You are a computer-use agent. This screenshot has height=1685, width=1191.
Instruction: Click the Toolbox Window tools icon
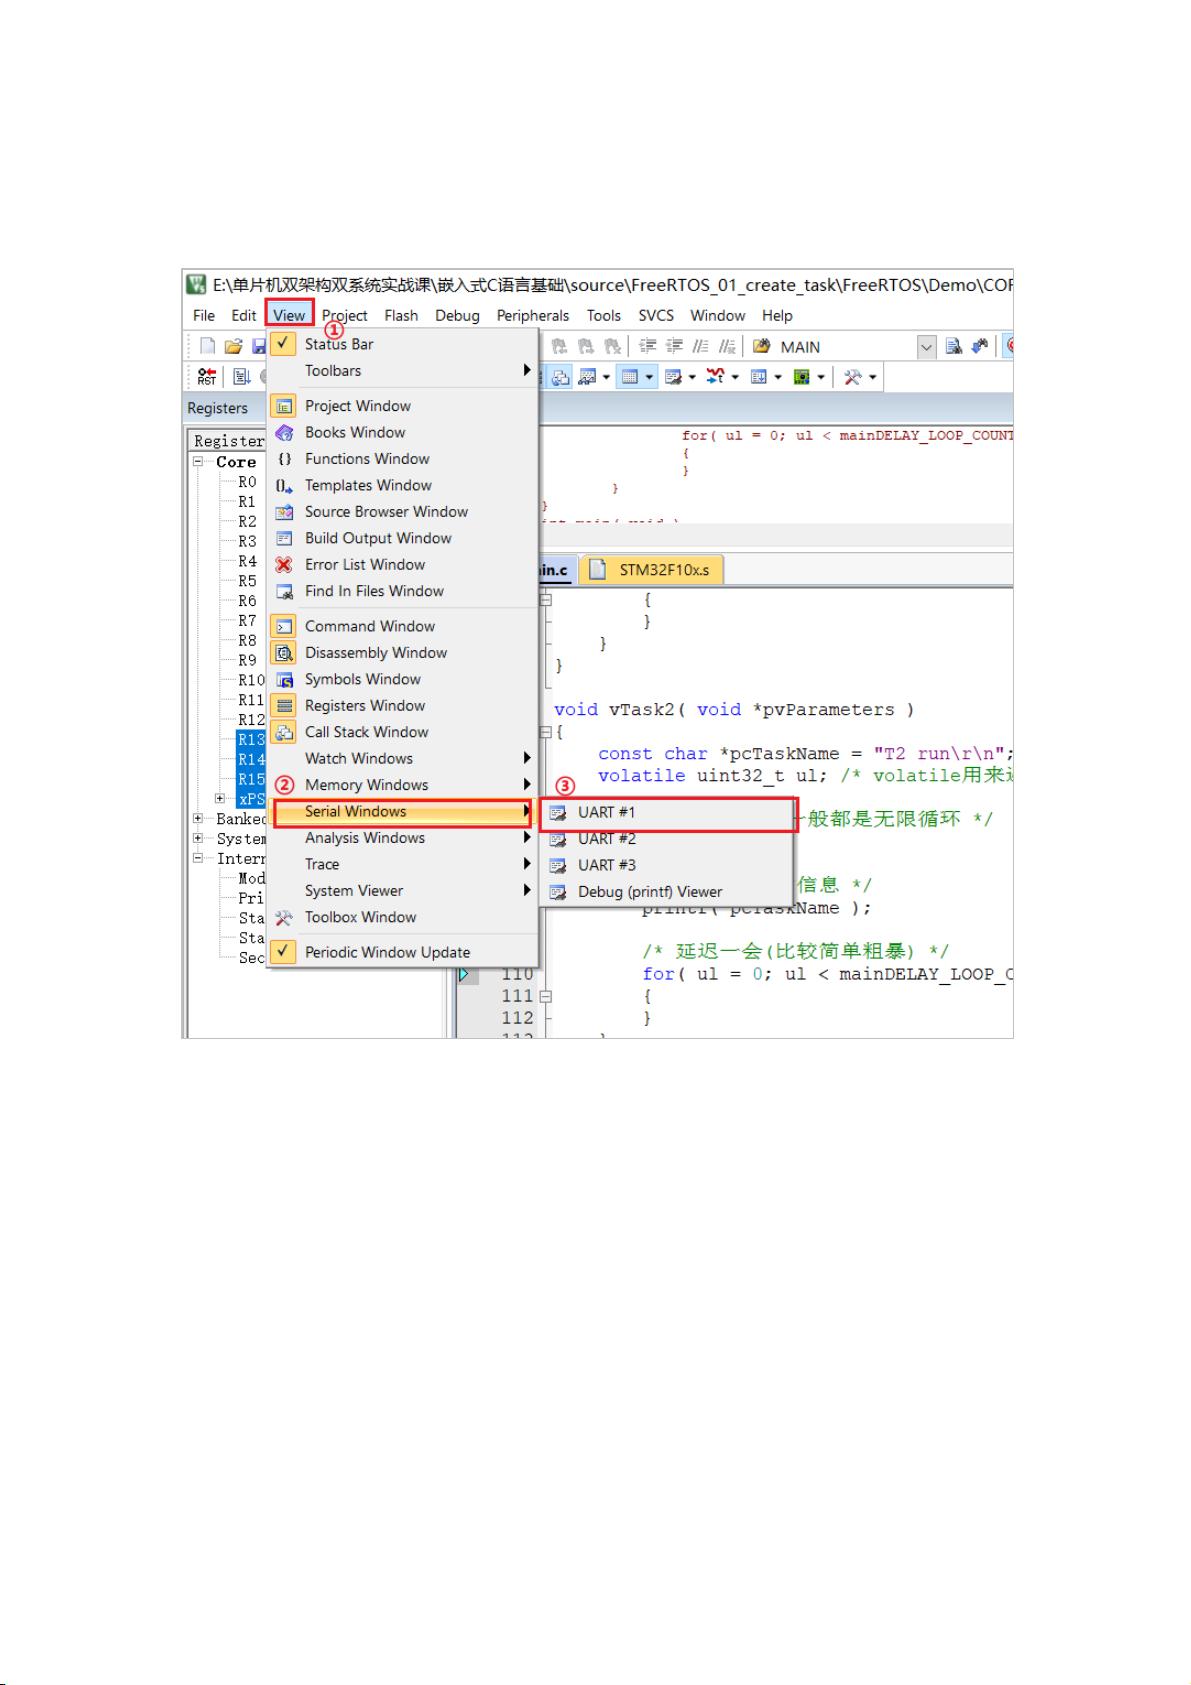[285, 918]
